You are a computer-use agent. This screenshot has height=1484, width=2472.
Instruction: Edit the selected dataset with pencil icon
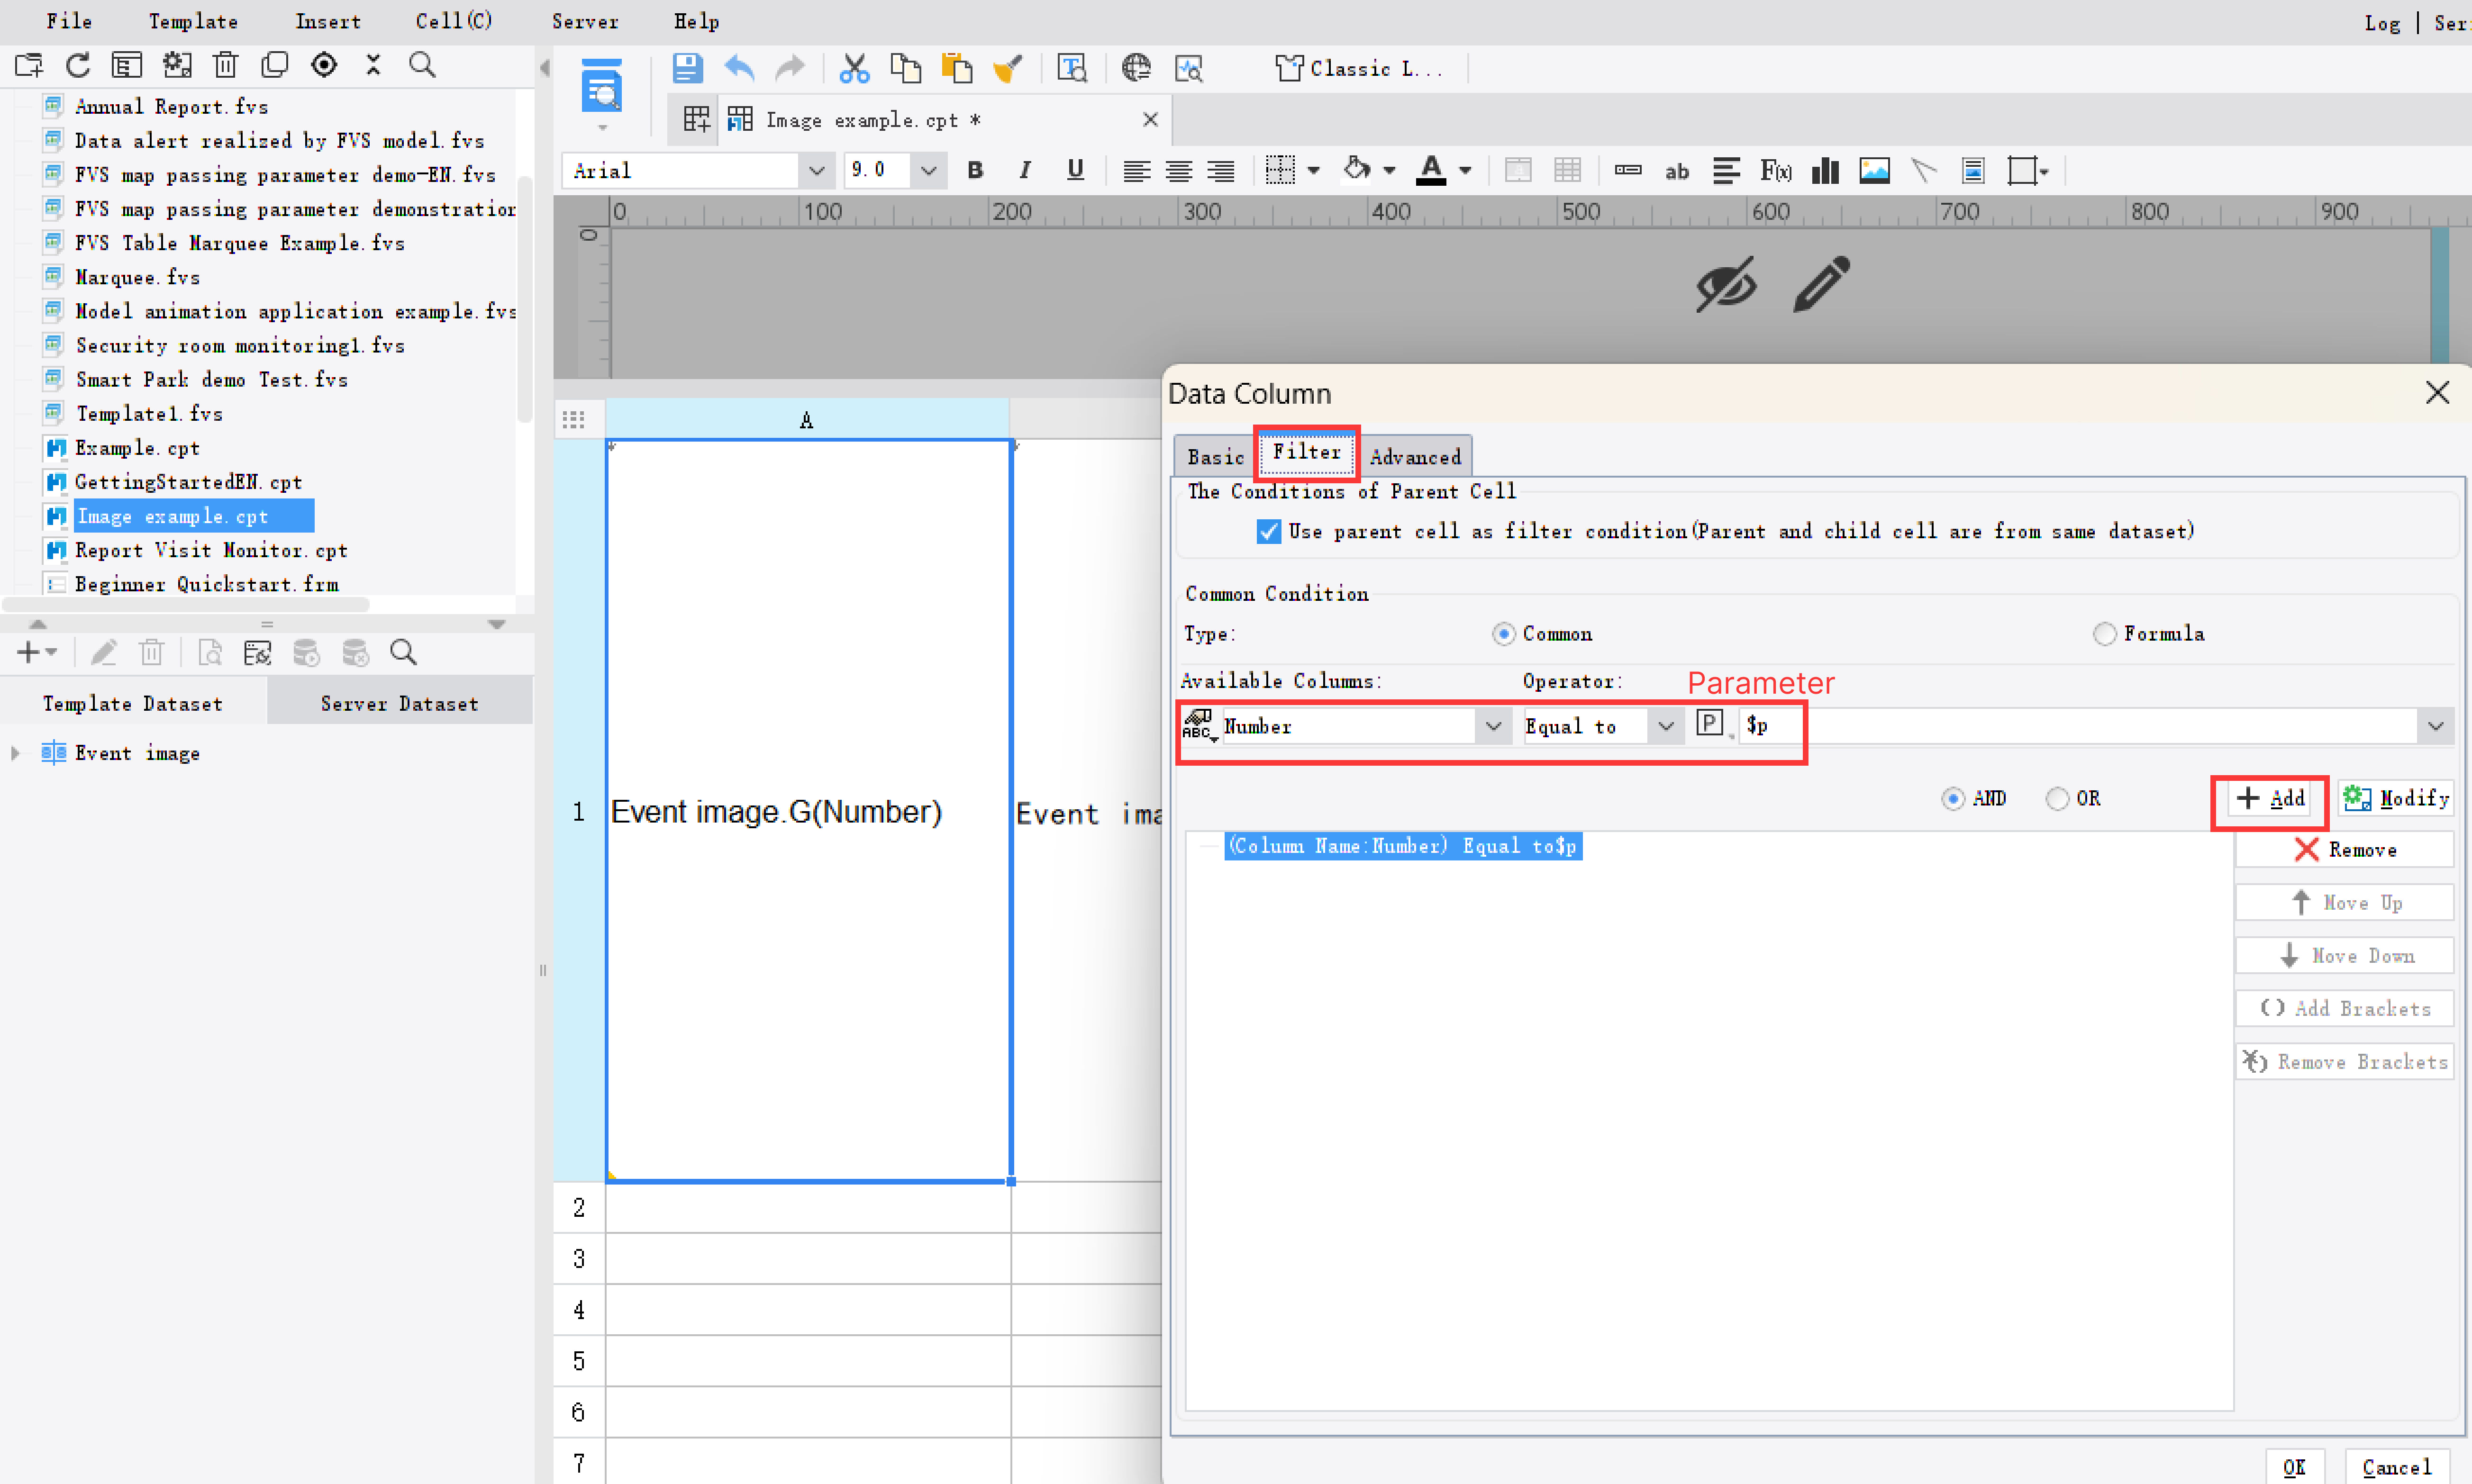[104, 651]
